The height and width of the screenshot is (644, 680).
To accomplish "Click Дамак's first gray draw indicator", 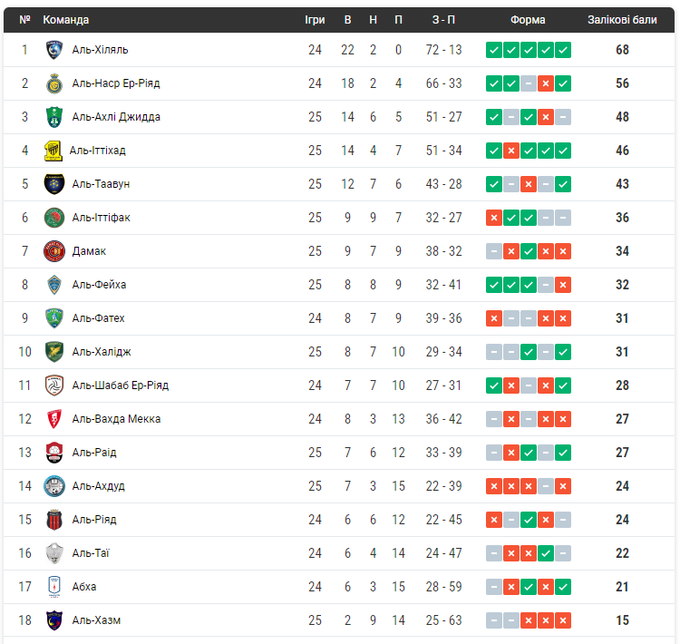I will [494, 251].
